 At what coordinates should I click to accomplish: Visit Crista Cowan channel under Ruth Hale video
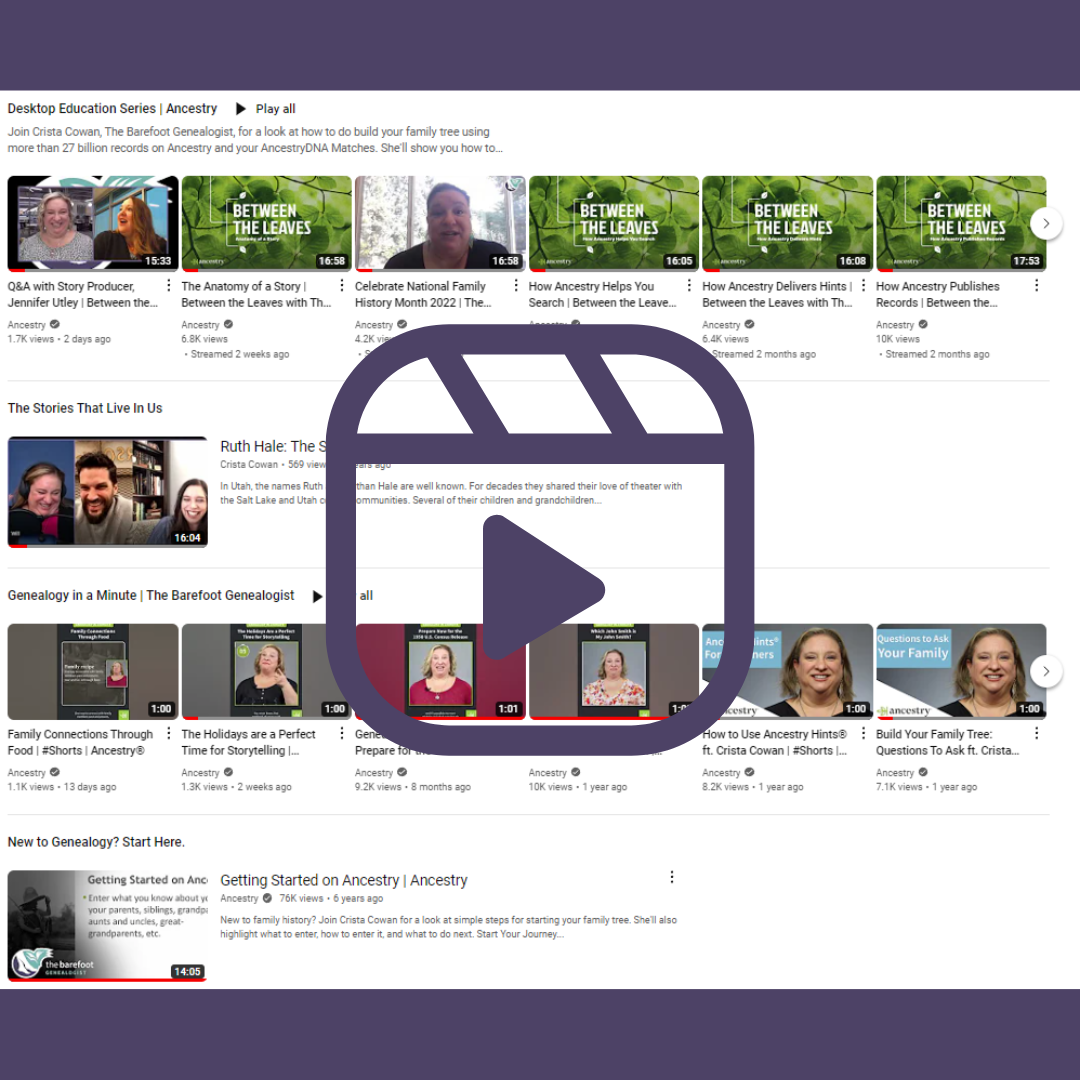tap(249, 464)
